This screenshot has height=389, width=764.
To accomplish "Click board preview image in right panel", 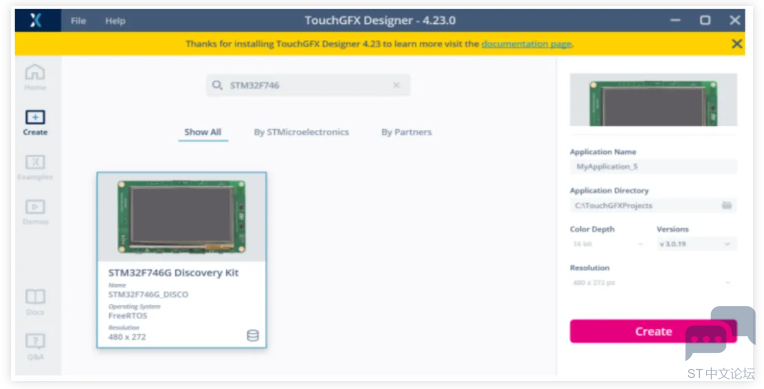I will tap(653, 100).
